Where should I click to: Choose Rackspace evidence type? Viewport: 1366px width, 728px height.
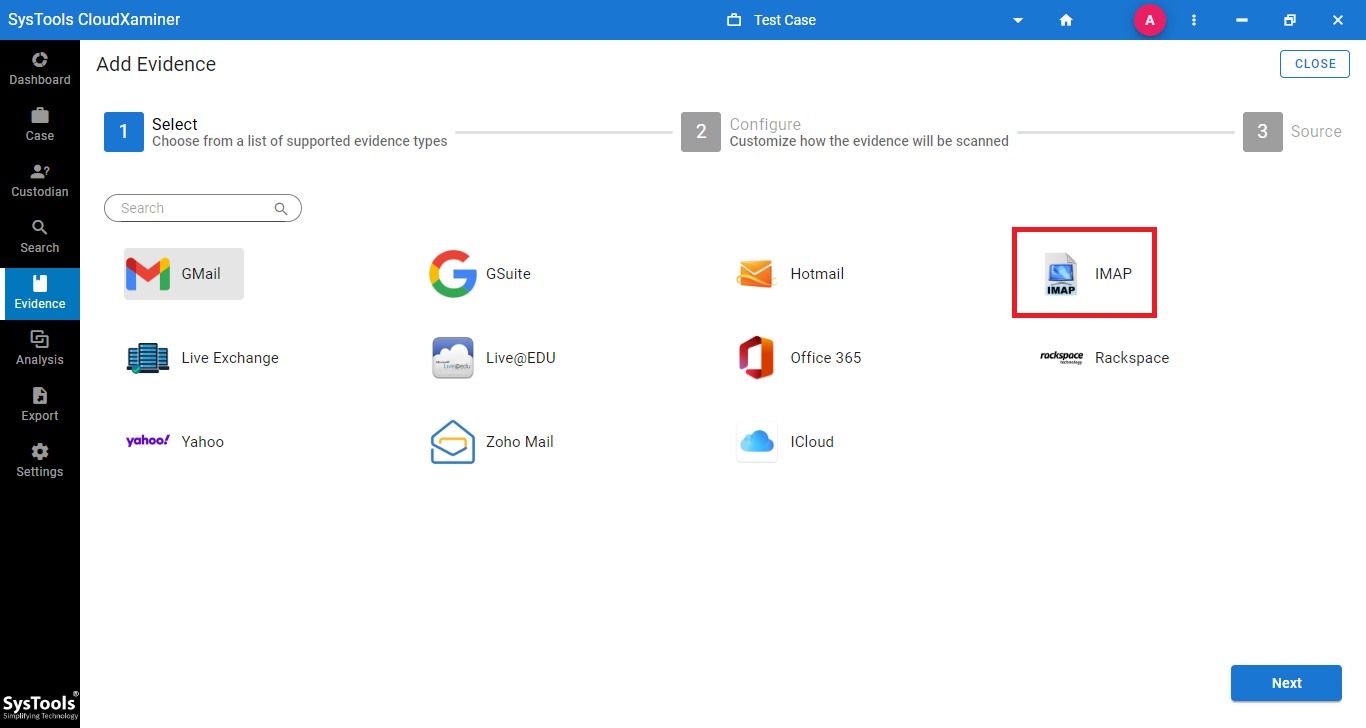click(x=1104, y=358)
